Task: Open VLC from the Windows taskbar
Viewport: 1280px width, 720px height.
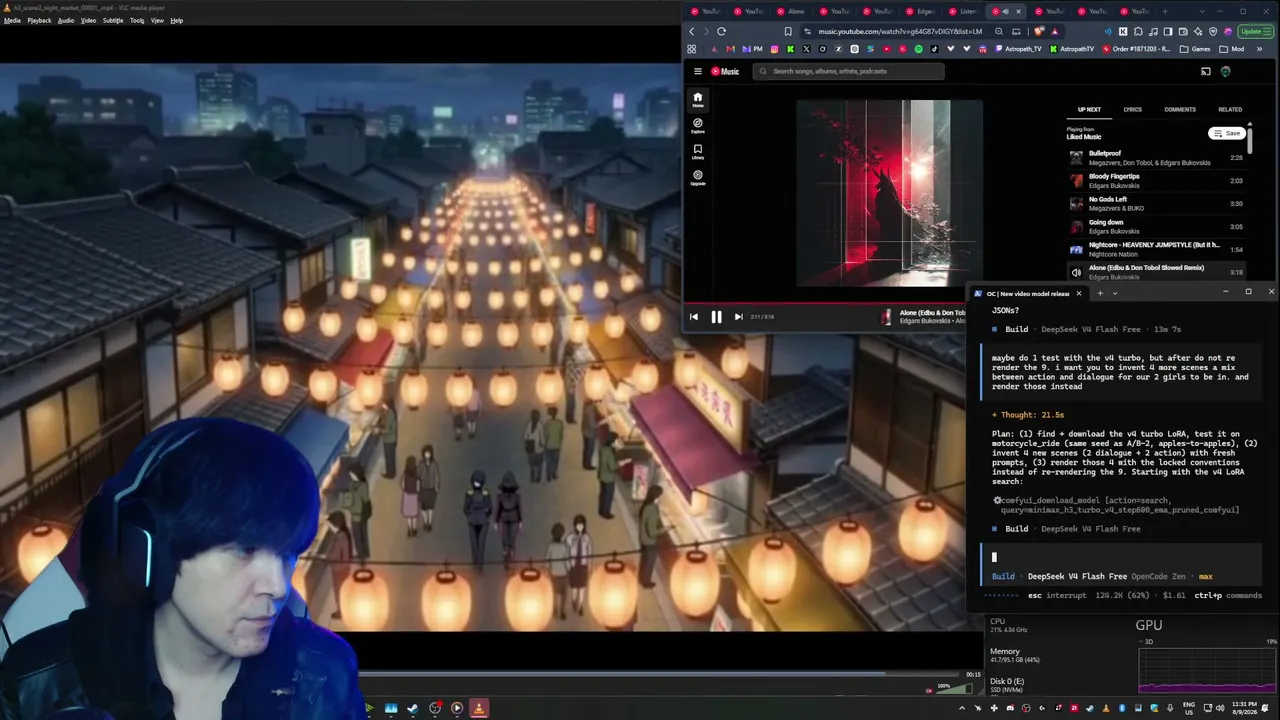Action: (x=479, y=708)
